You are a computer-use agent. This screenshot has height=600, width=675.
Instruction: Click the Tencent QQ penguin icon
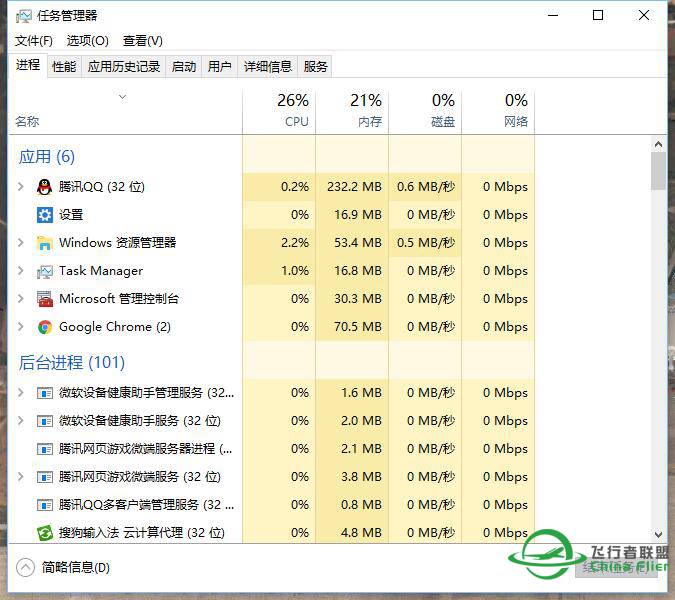[x=44, y=187]
